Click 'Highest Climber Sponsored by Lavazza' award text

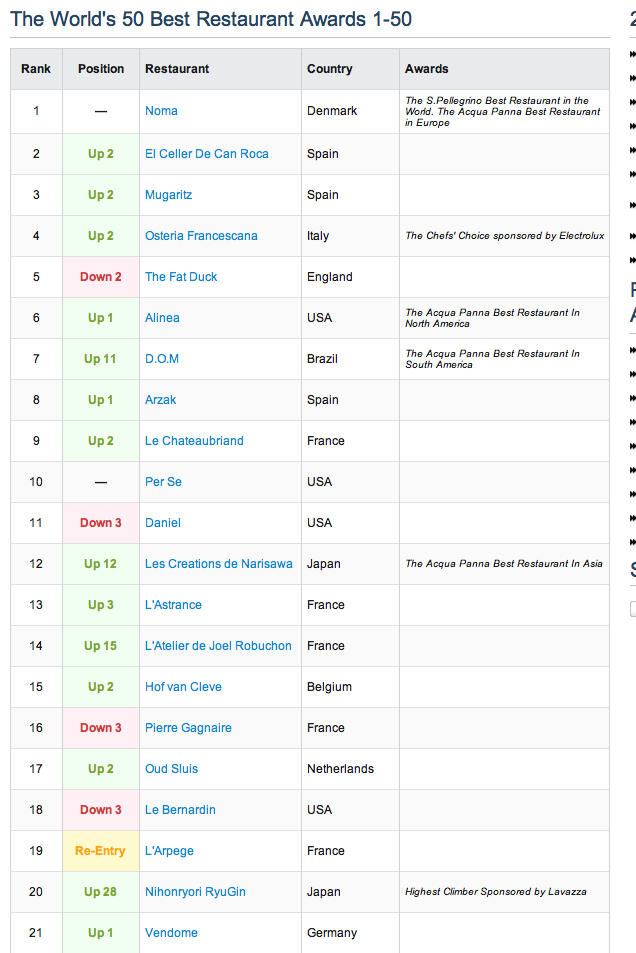click(x=496, y=892)
